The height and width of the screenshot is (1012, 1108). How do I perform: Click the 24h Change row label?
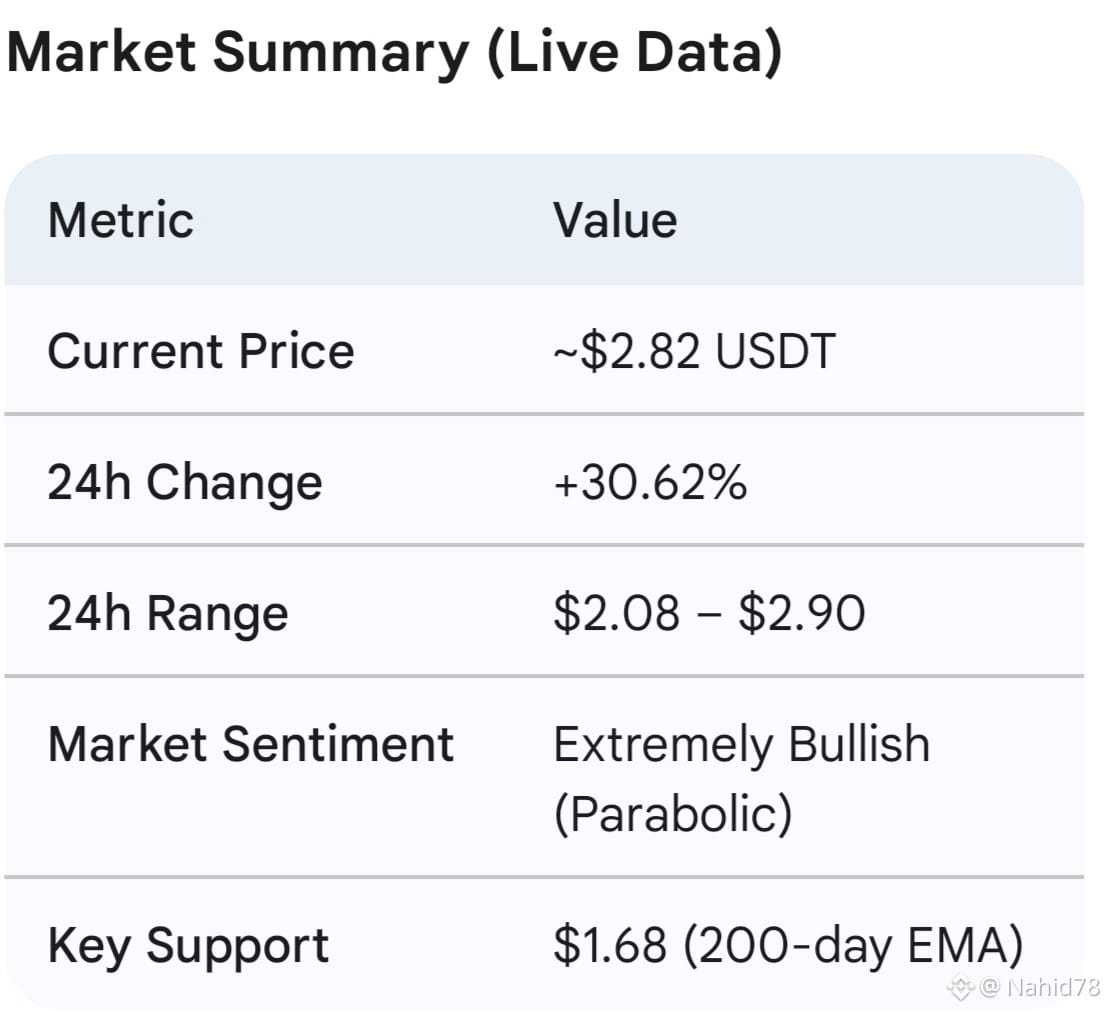(185, 483)
